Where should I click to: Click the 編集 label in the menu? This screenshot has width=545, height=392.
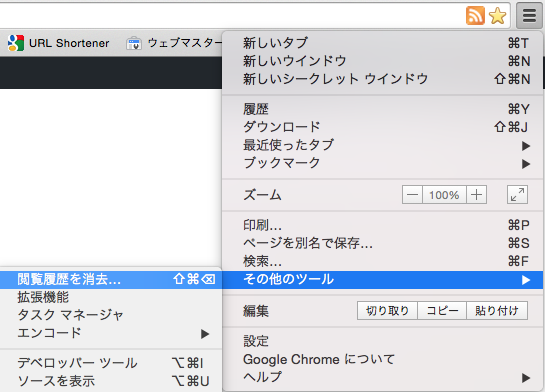(x=256, y=311)
